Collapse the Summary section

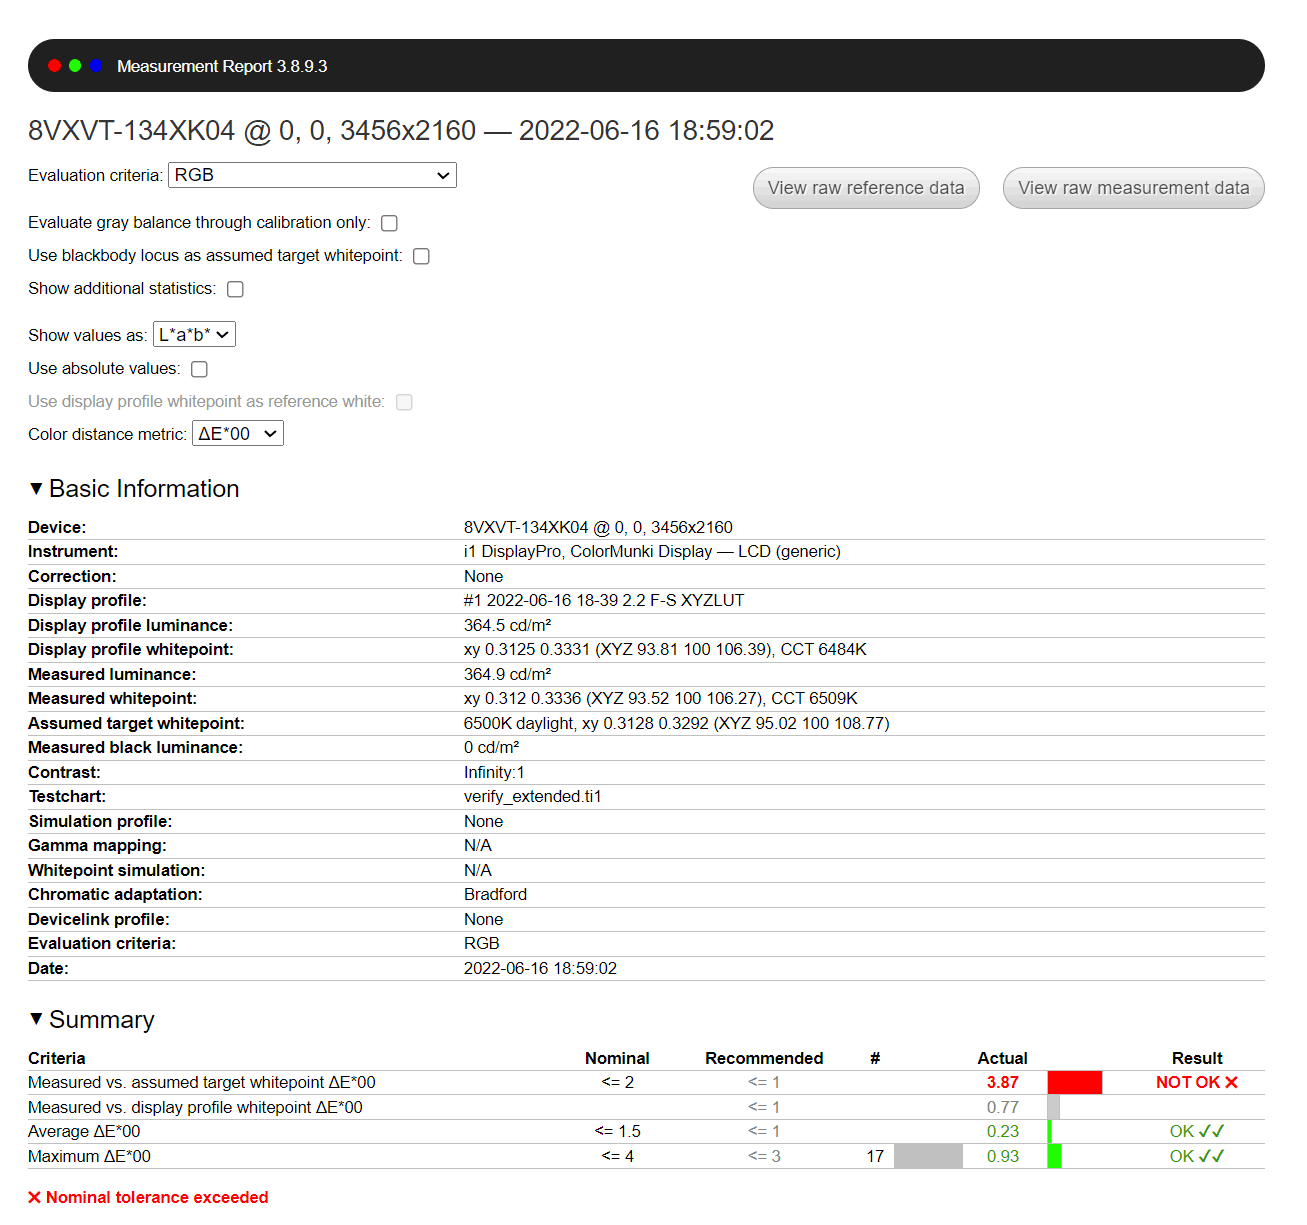37,1019
